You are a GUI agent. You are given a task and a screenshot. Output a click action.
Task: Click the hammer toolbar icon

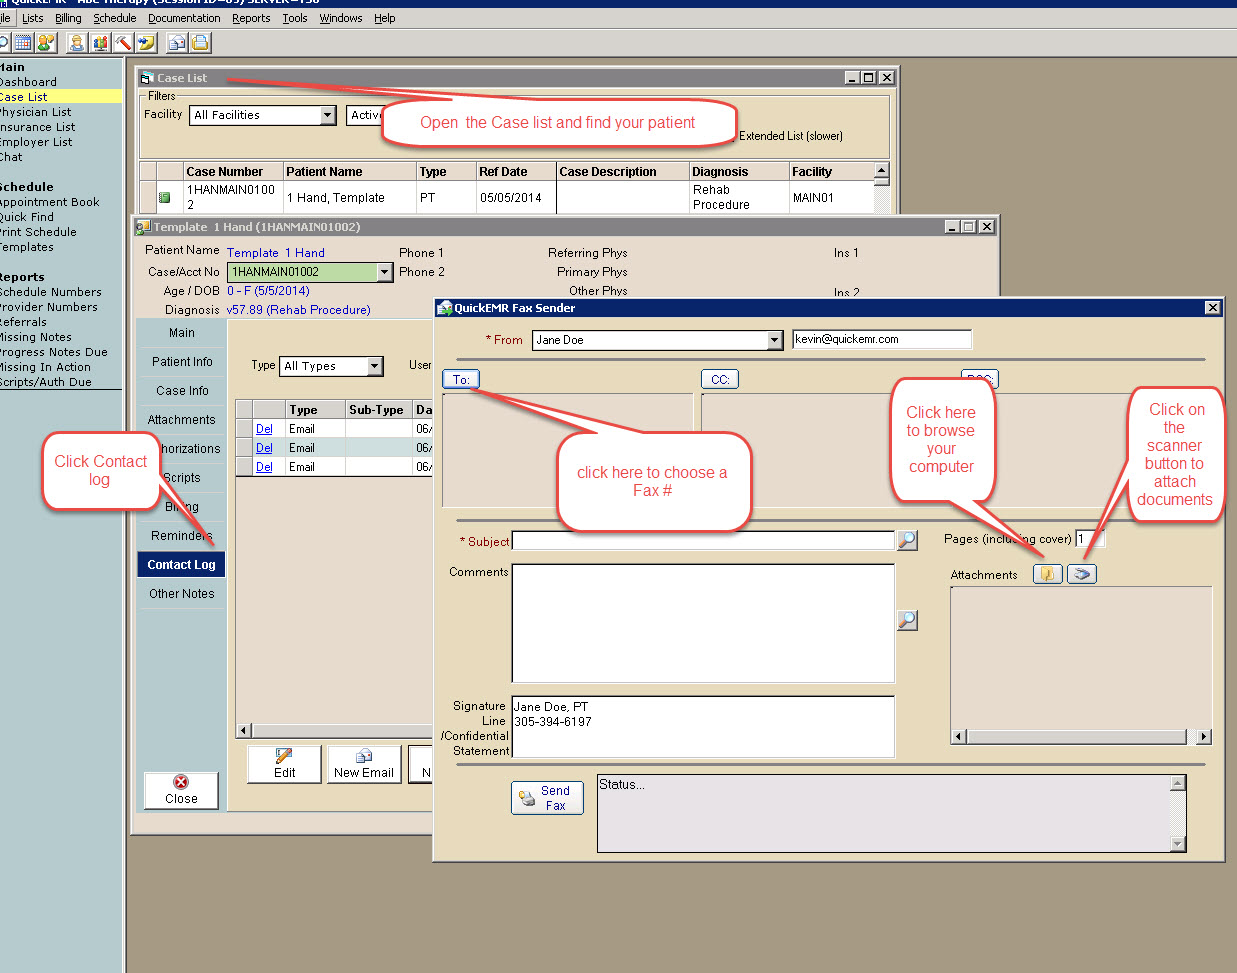click(123, 43)
